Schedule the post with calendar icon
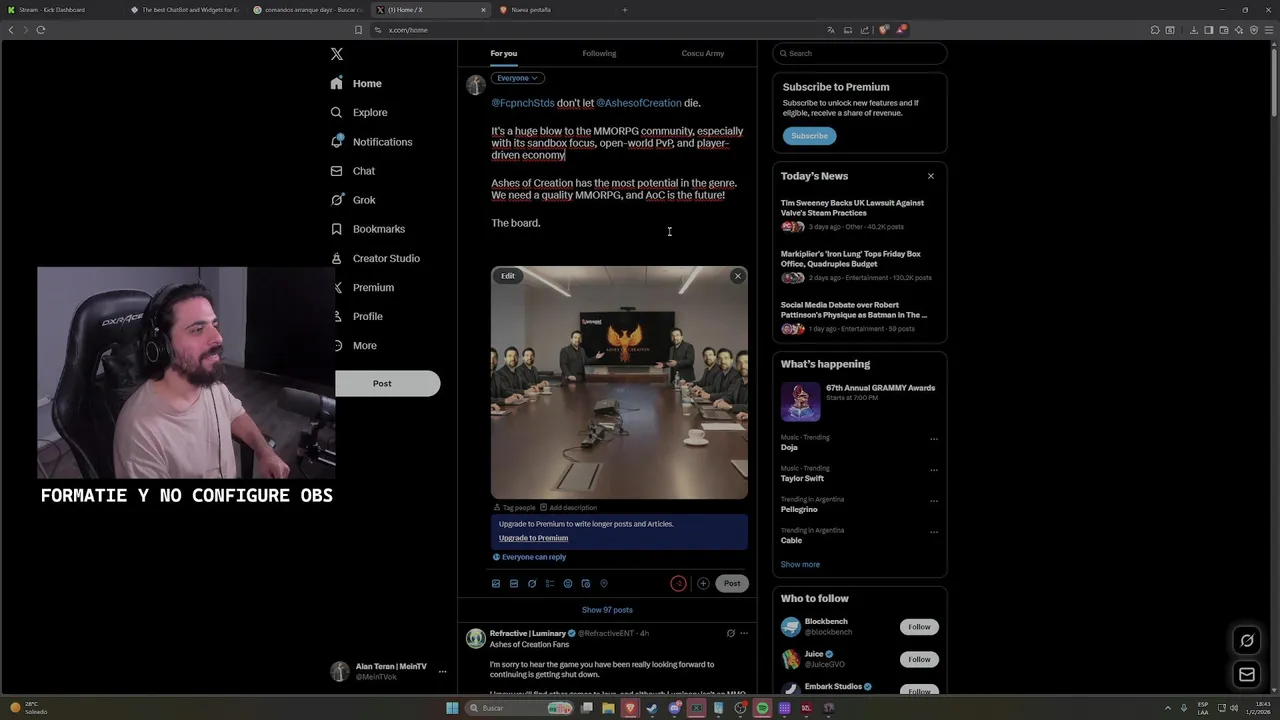Screen dimensions: 1280x720 click(586, 584)
